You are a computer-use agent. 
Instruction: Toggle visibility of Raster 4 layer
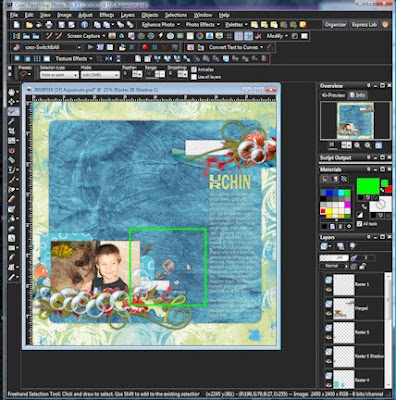click(x=329, y=384)
